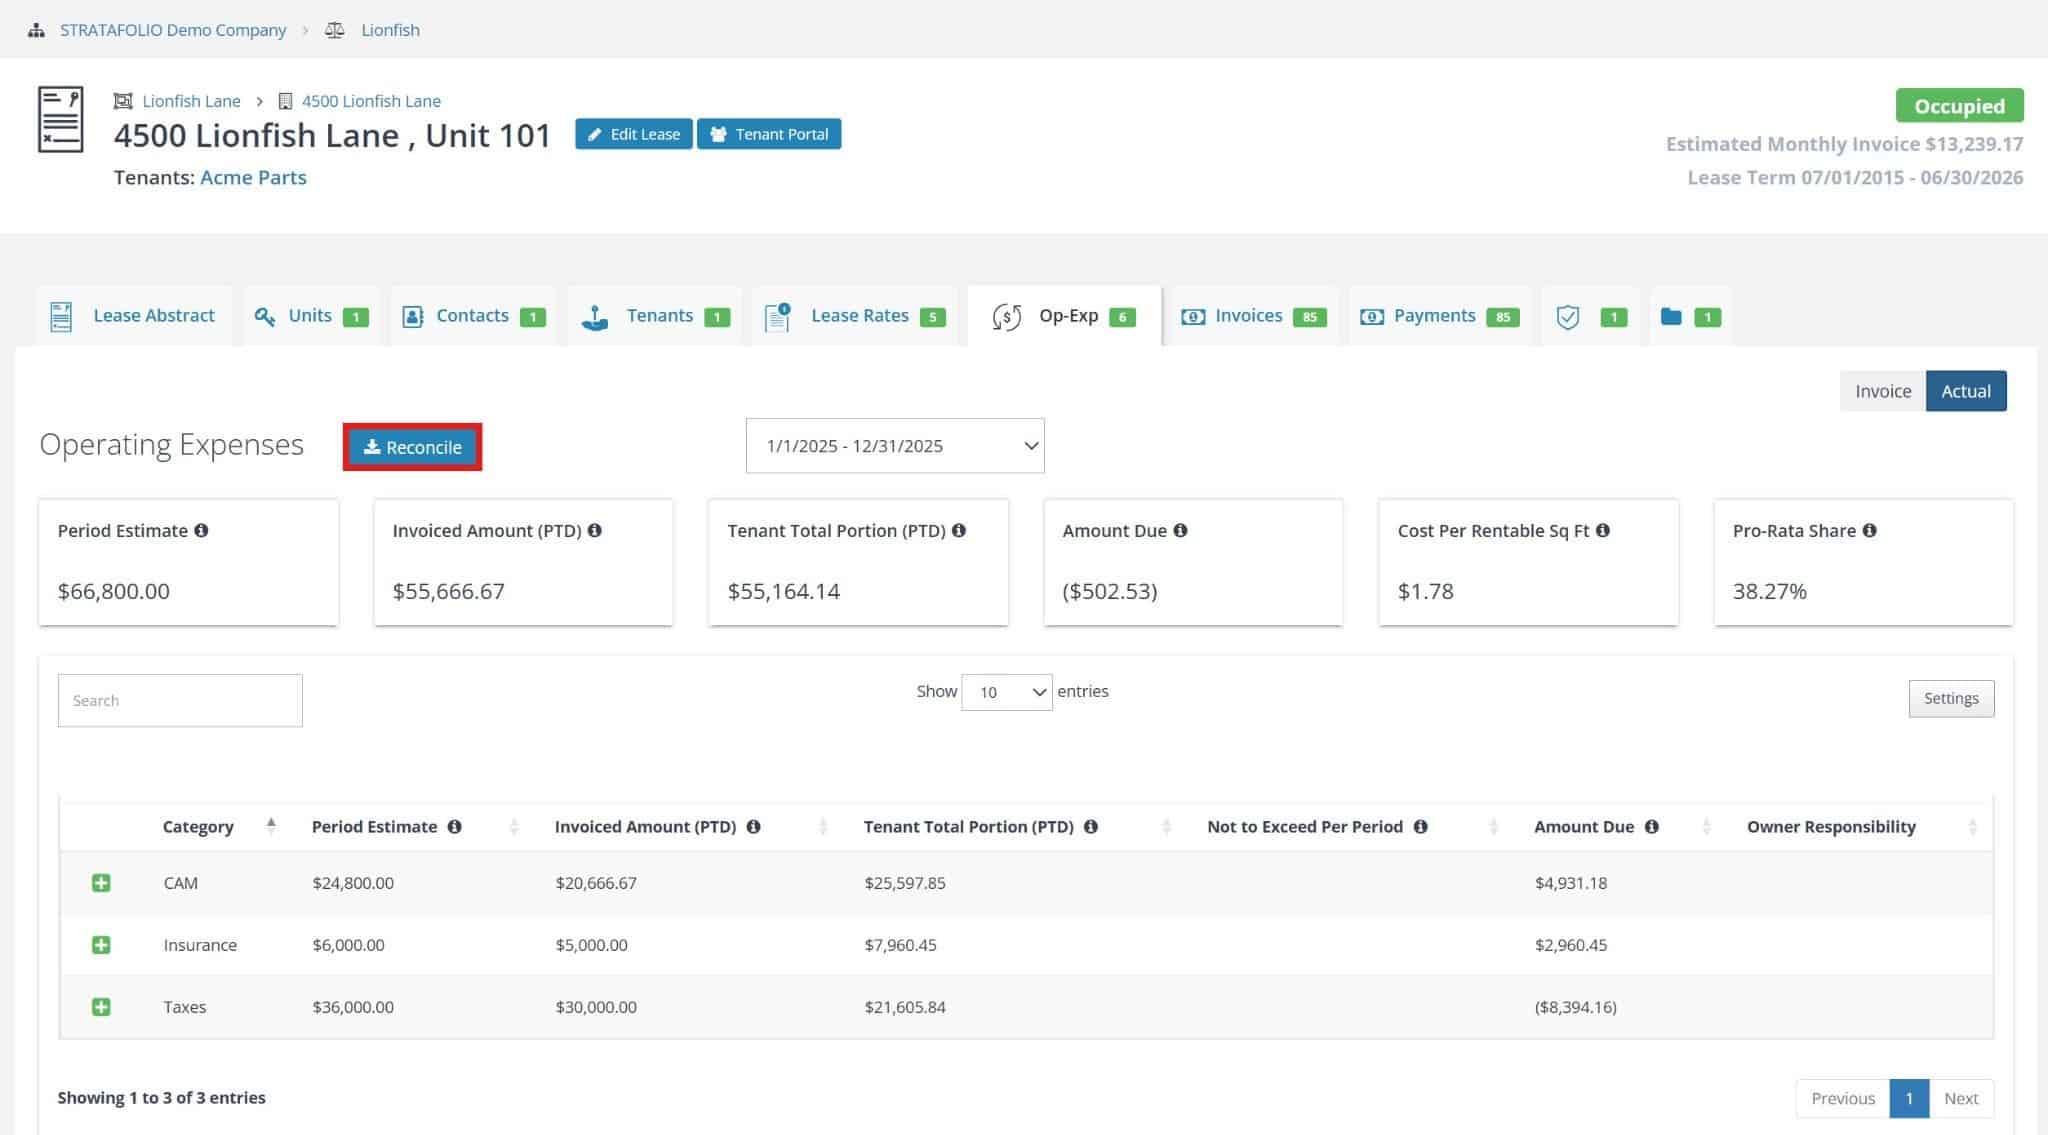
Task: Click the Reconcile button
Action: point(412,447)
